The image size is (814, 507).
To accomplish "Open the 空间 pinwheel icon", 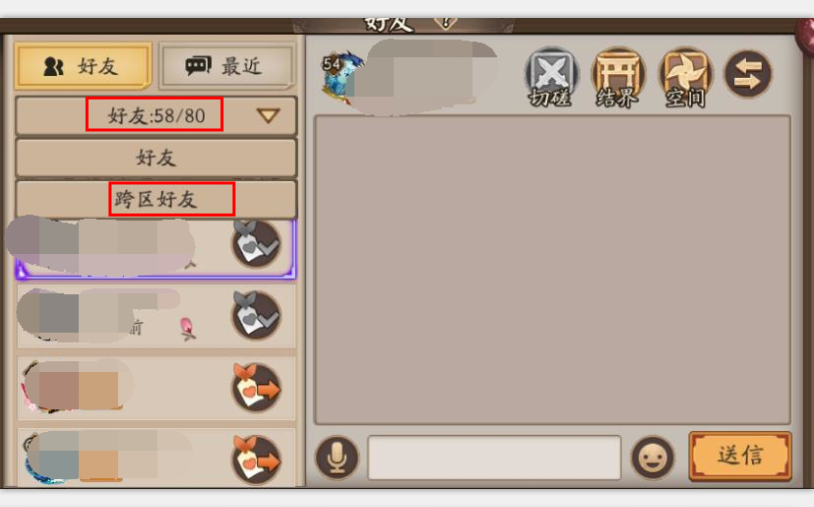I will (x=685, y=76).
